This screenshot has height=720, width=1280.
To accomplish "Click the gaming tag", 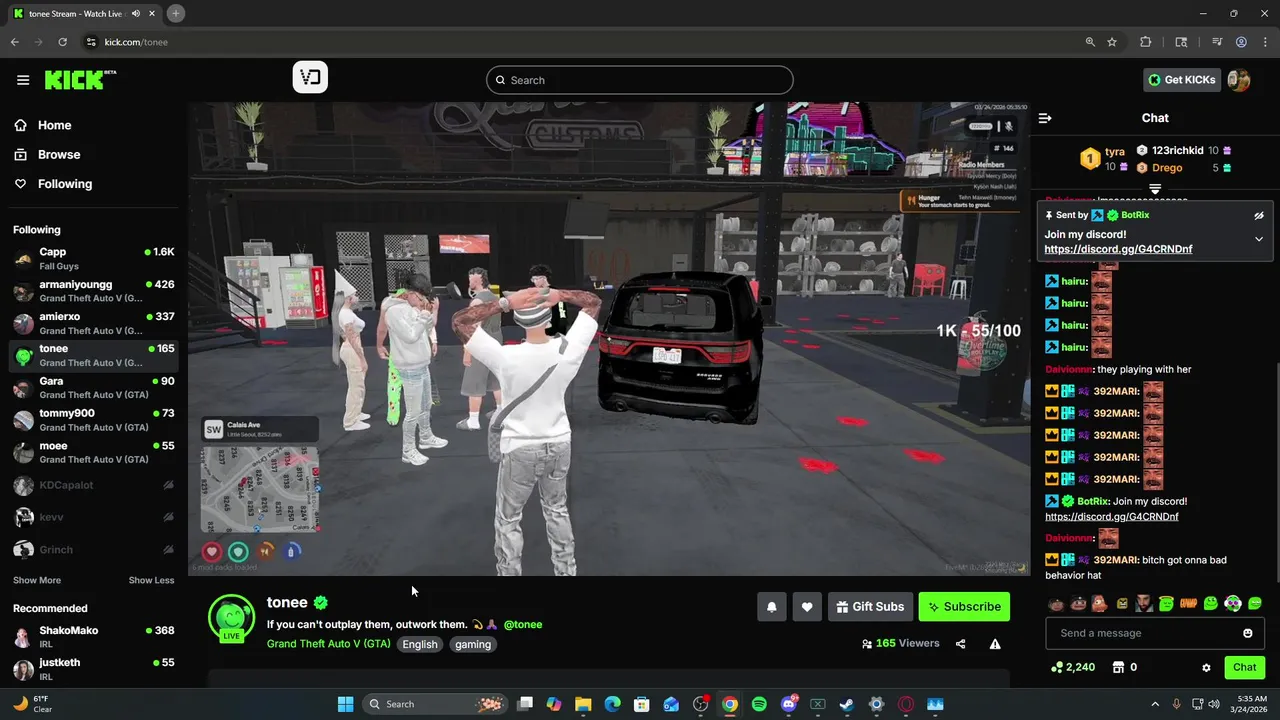I will [473, 644].
